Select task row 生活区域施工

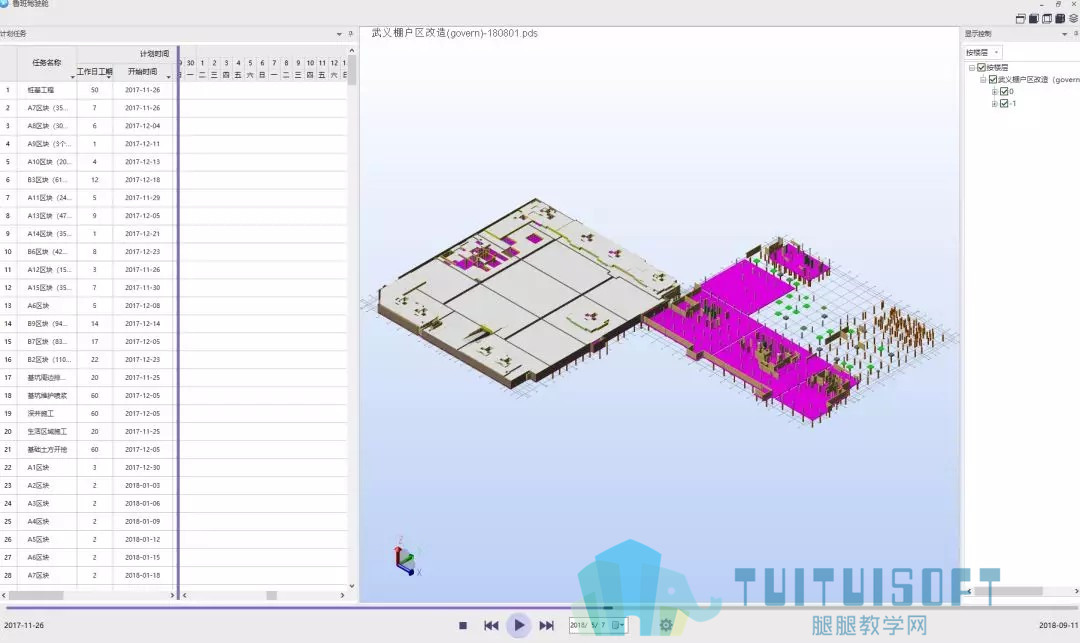pyautogui.click(x=88, y=432)
